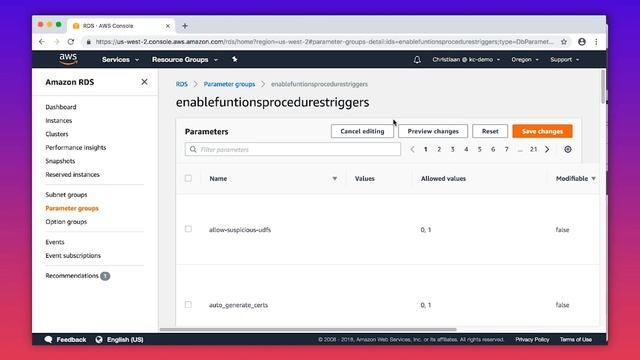Open the Terms of Use link
This screenshot has width=640, height=360.
click(x=576, y=339)
